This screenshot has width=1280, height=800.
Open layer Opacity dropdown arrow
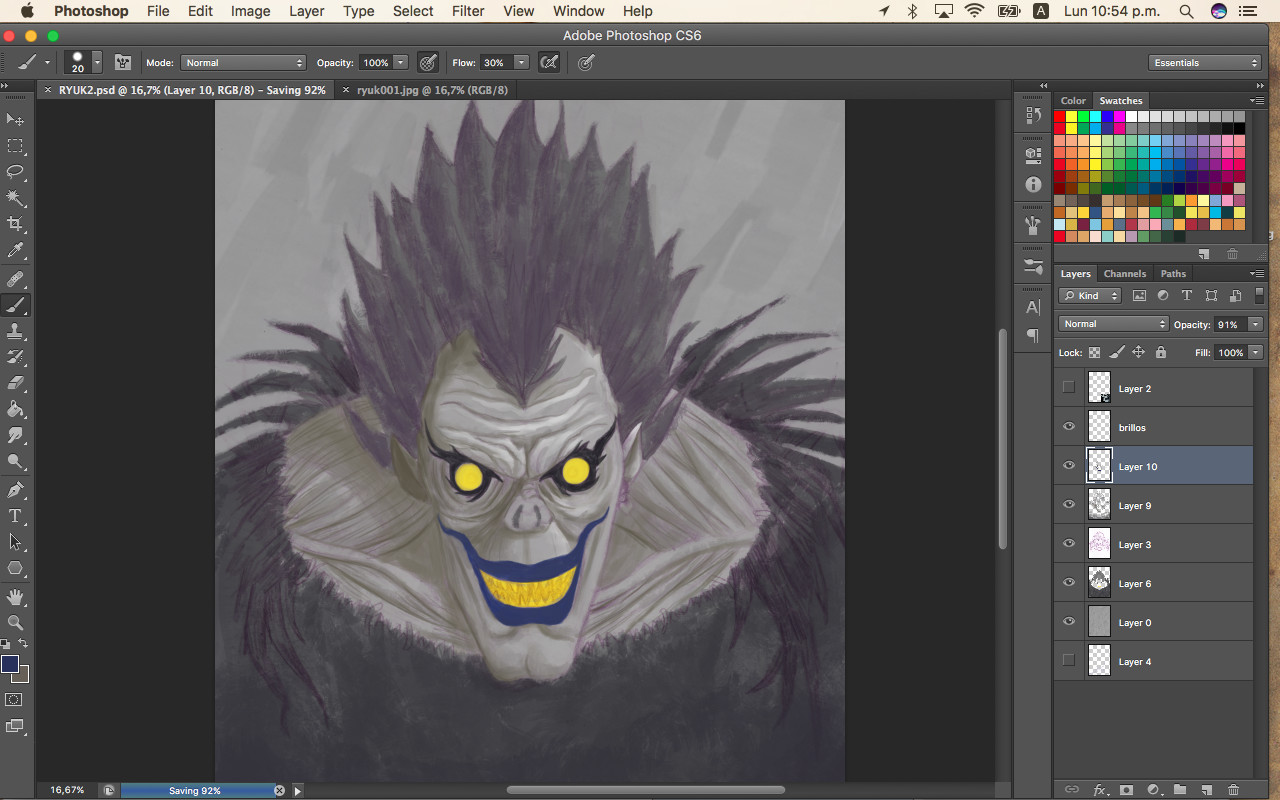coord(1255,324)
